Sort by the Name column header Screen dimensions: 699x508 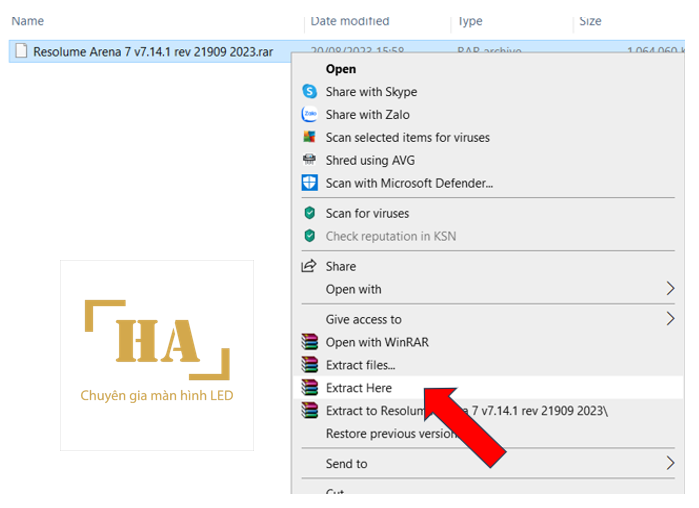pos(28,21)
